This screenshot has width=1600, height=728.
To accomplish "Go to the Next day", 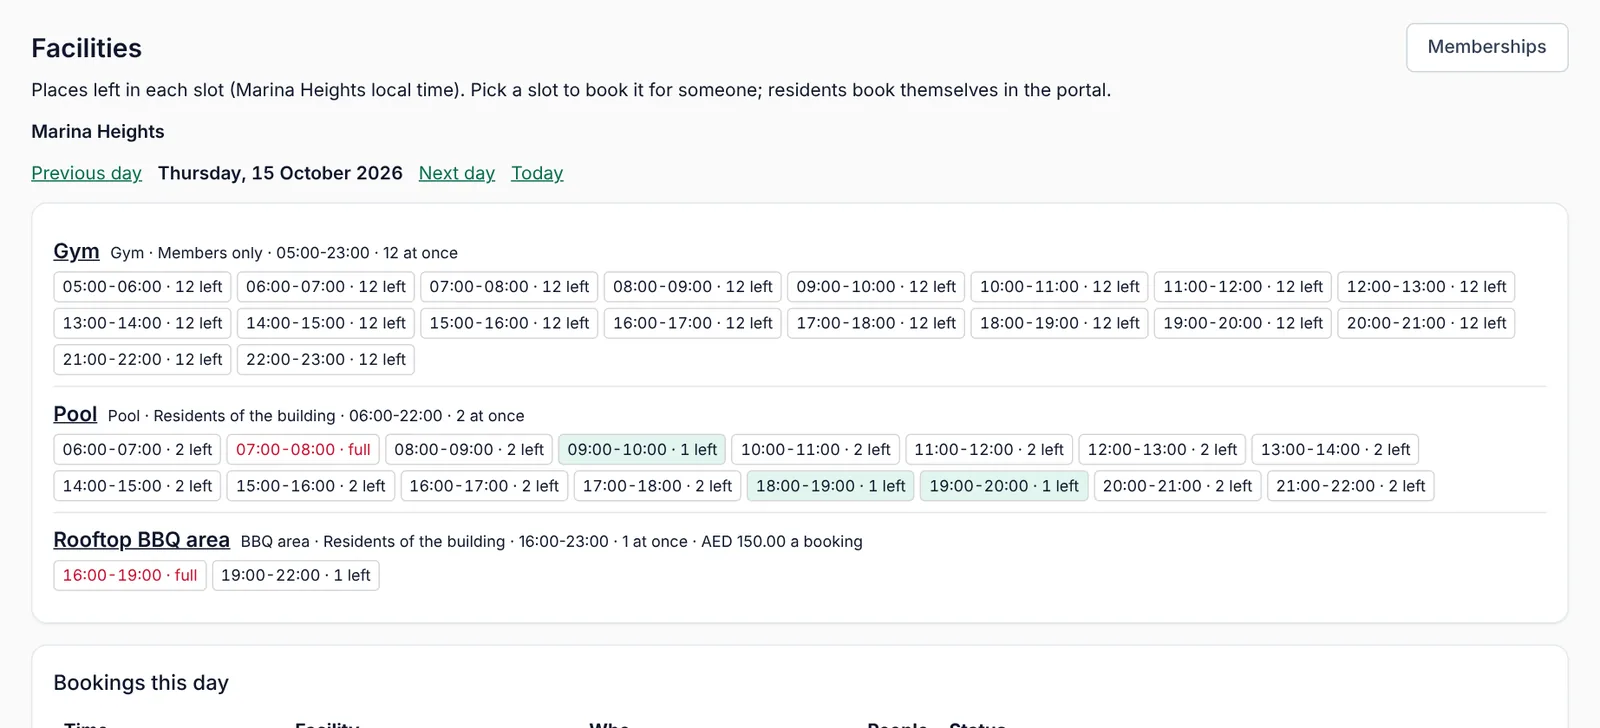I will pos(457,173).
